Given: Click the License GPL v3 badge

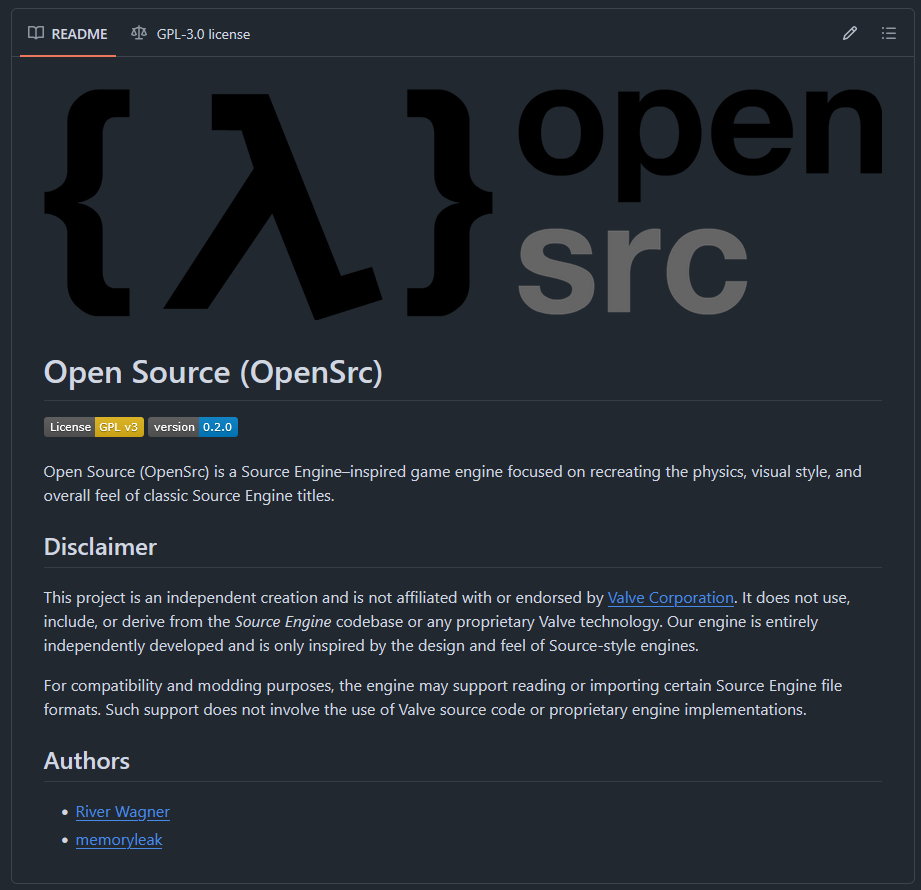Looking at the screenshot, I should pos(94,427).
